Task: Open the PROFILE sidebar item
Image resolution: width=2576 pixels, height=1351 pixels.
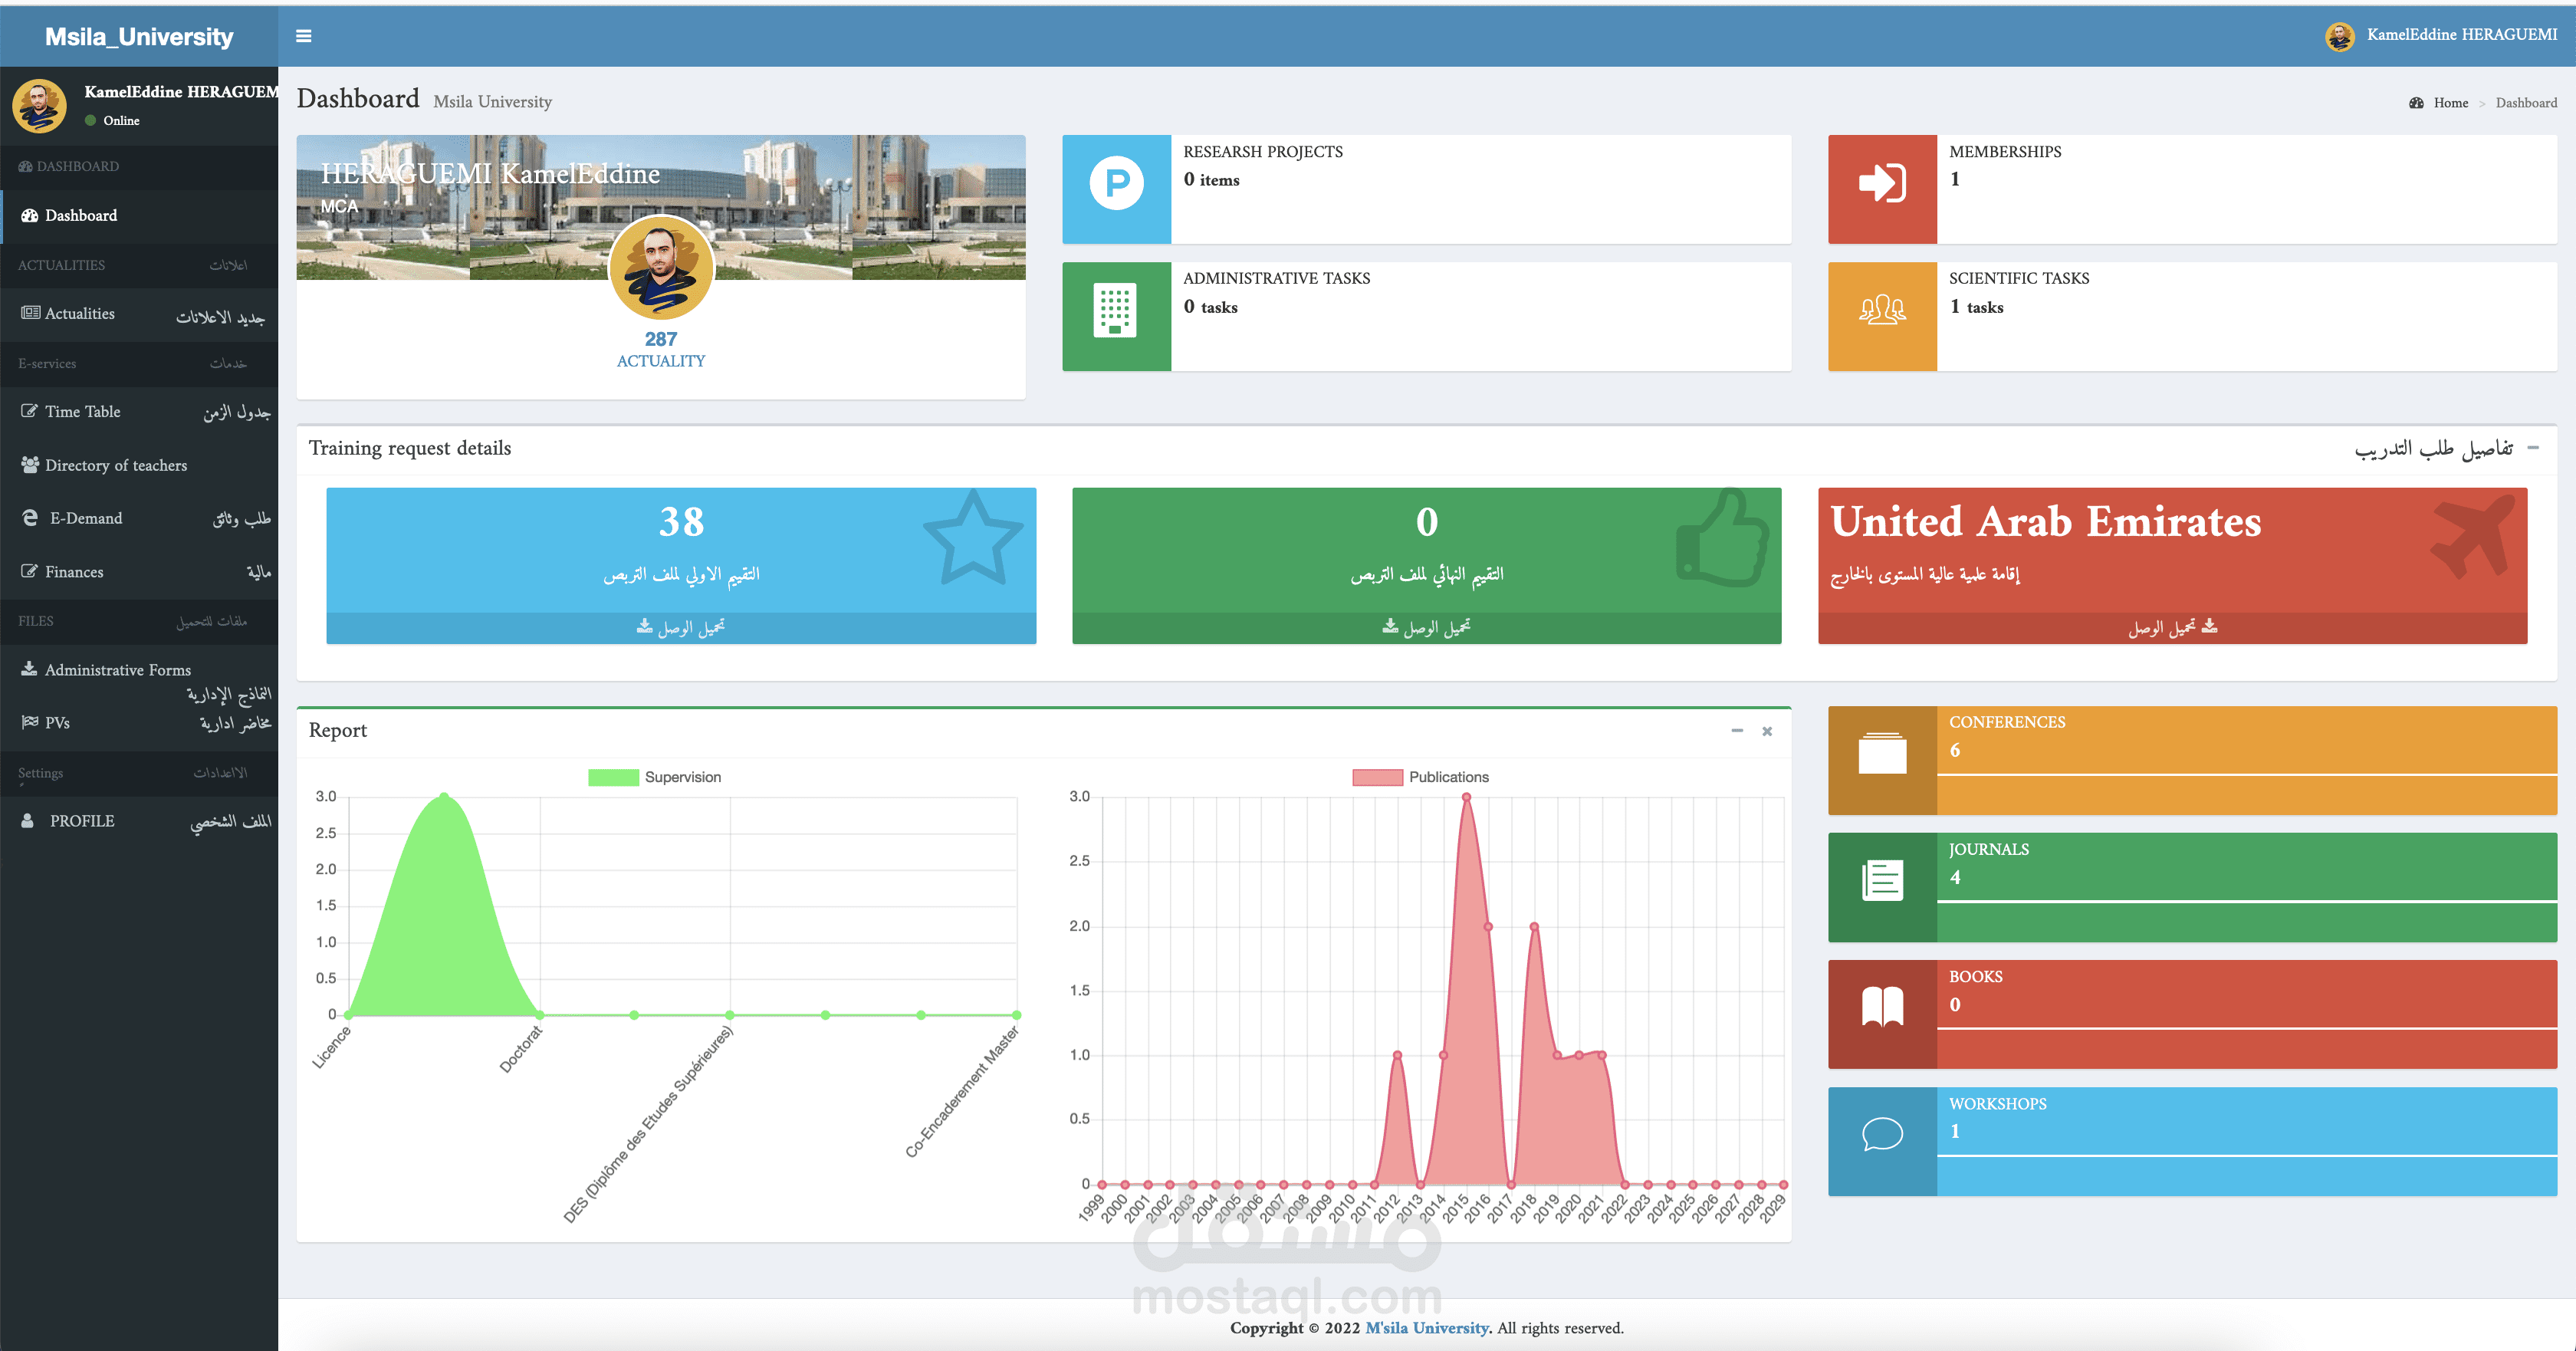Action: click(x=82, y=821)
